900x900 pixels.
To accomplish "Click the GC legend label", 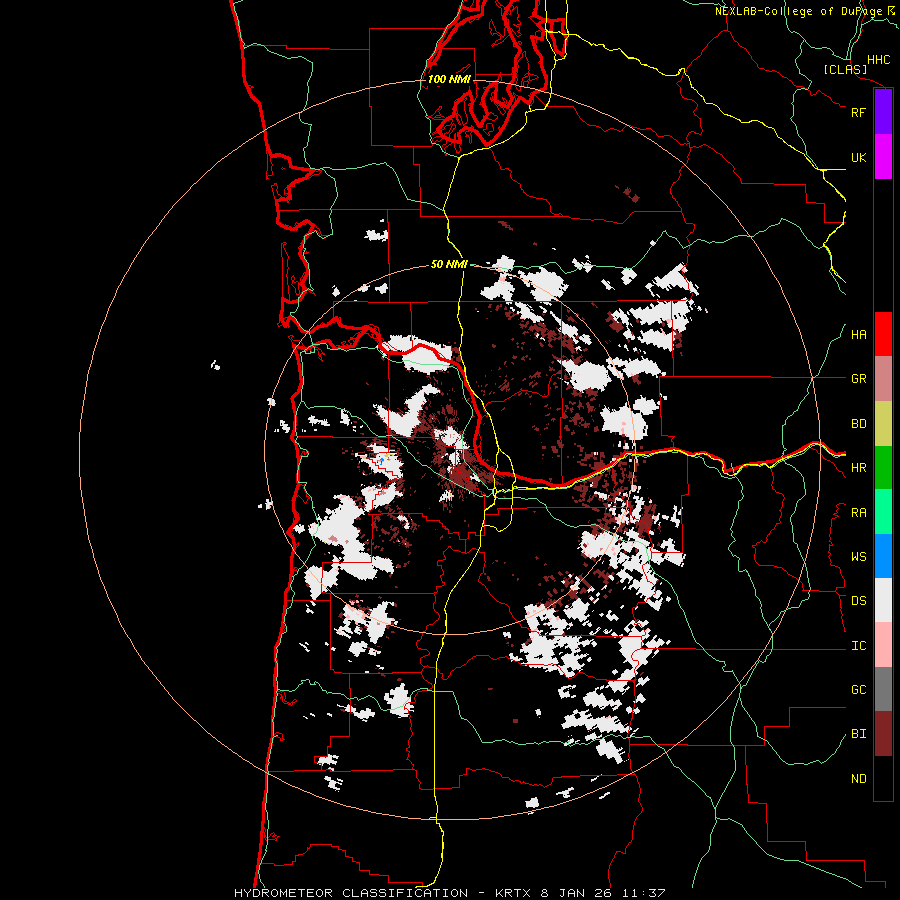I will point(858,690).
